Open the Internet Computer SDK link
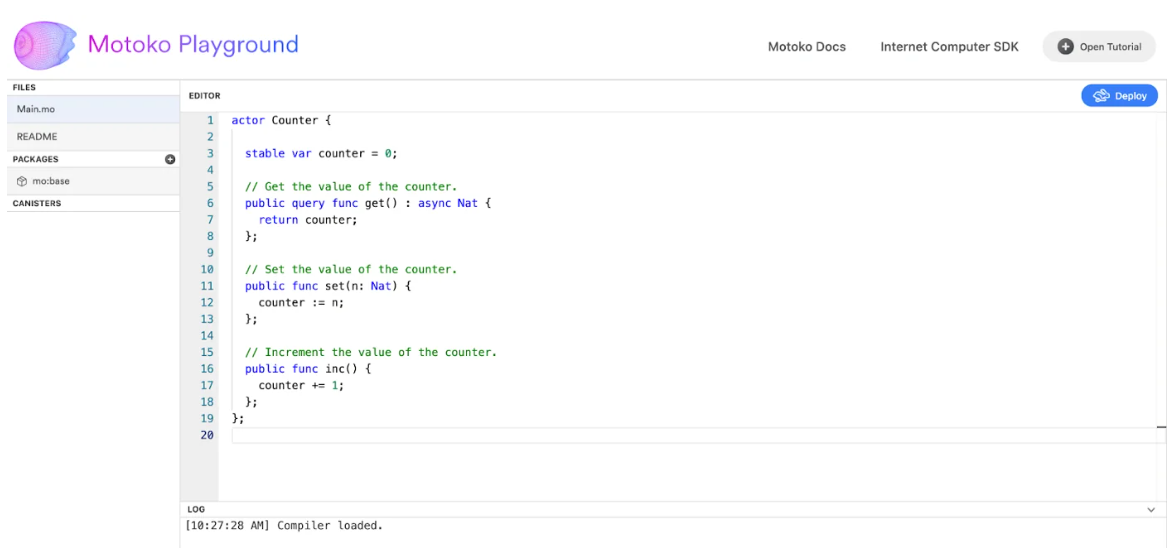The height and width of the screenshot is (548, 1168). [950, 46]
